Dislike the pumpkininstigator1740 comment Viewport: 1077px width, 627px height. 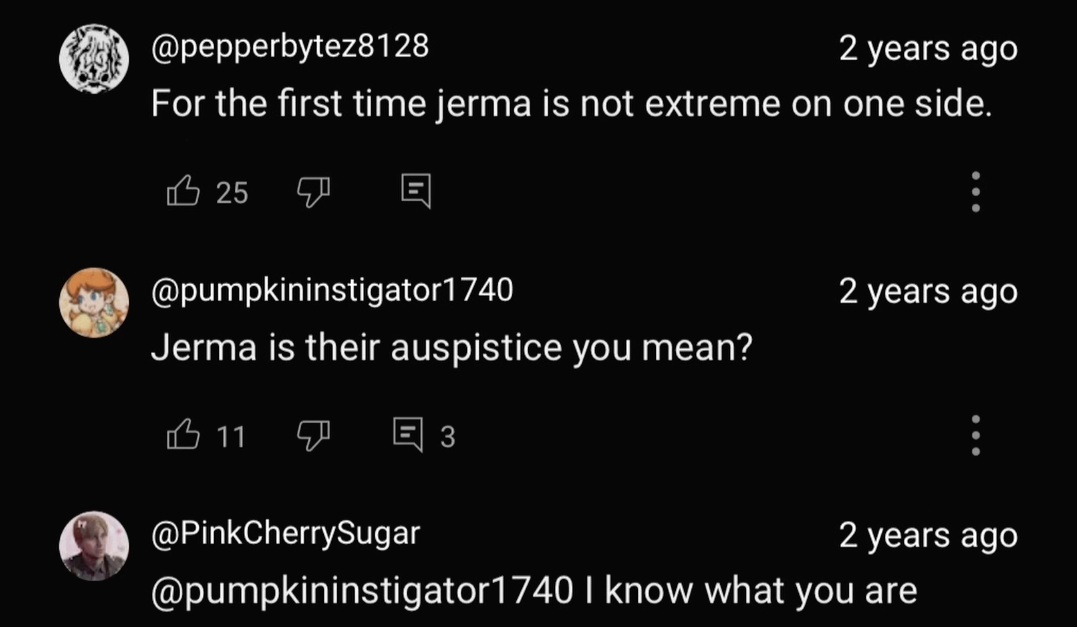tap(314, 435)
